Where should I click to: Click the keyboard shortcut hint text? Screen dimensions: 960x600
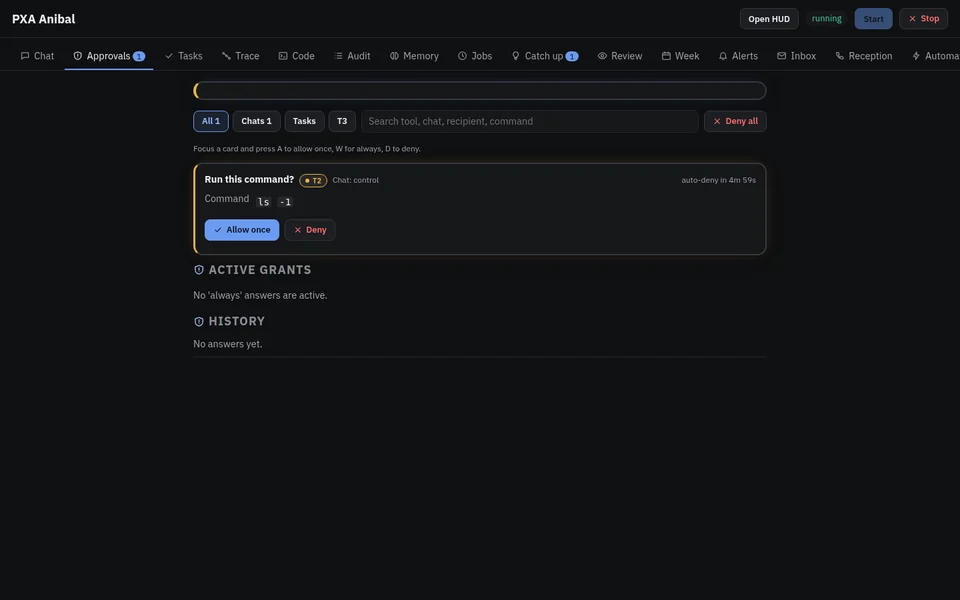307,149
